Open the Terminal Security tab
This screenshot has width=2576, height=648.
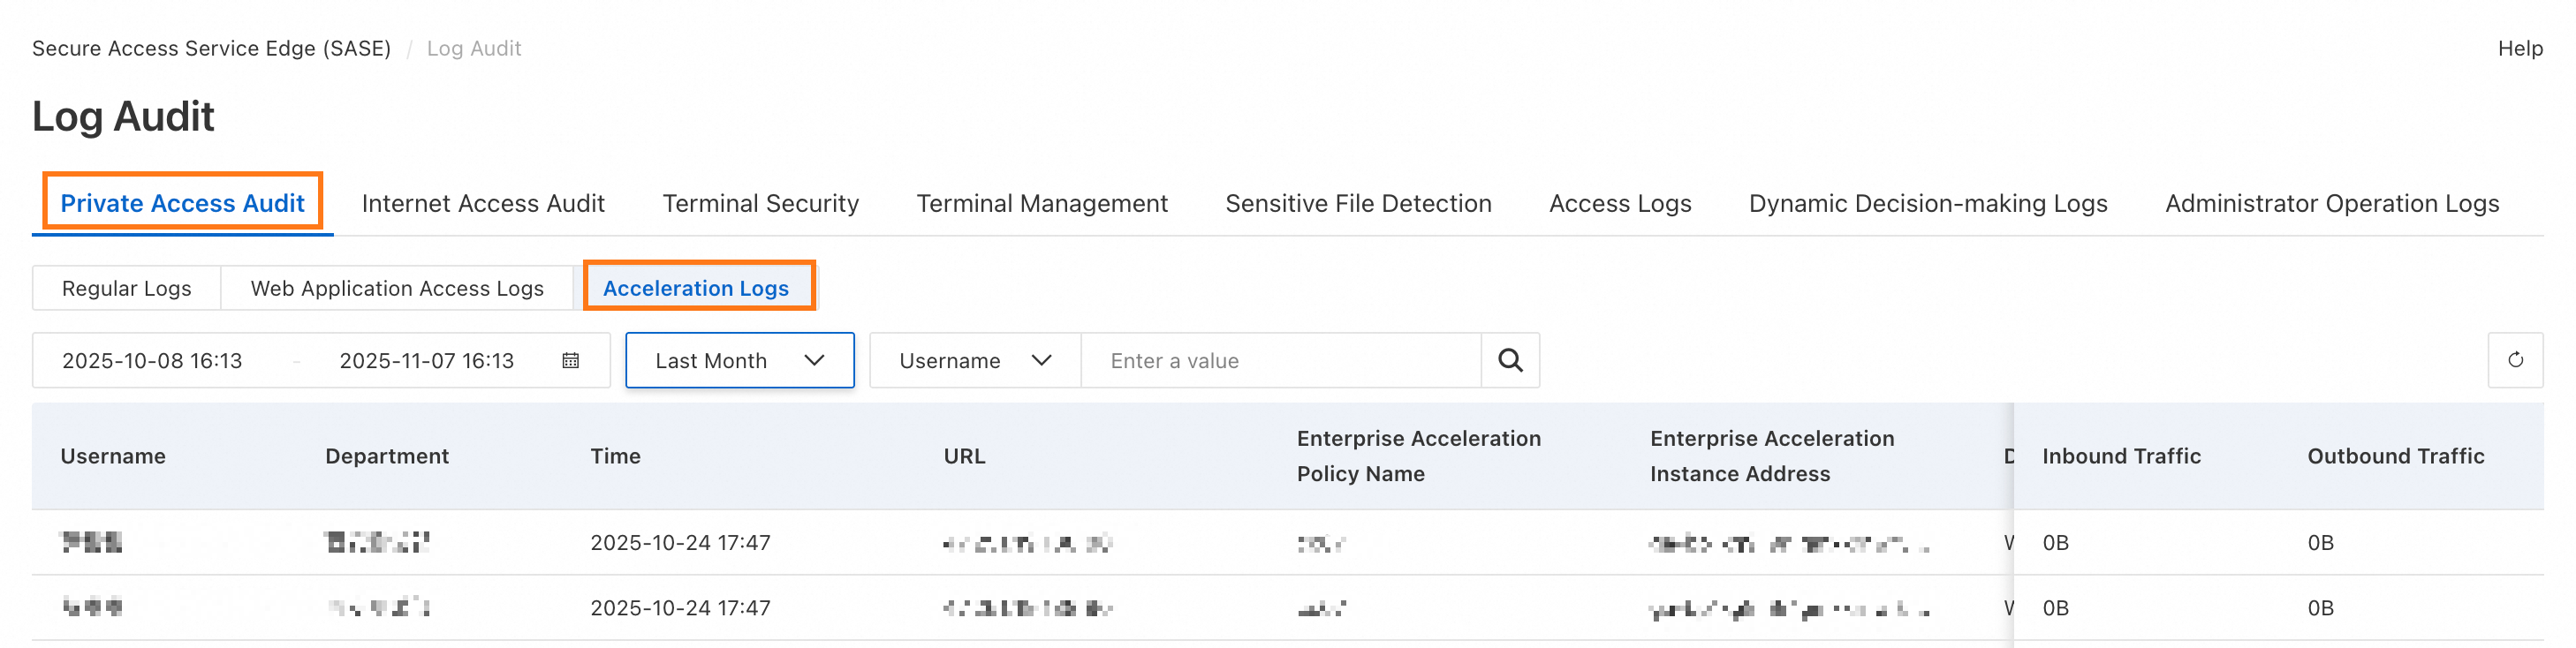point(760,203)
